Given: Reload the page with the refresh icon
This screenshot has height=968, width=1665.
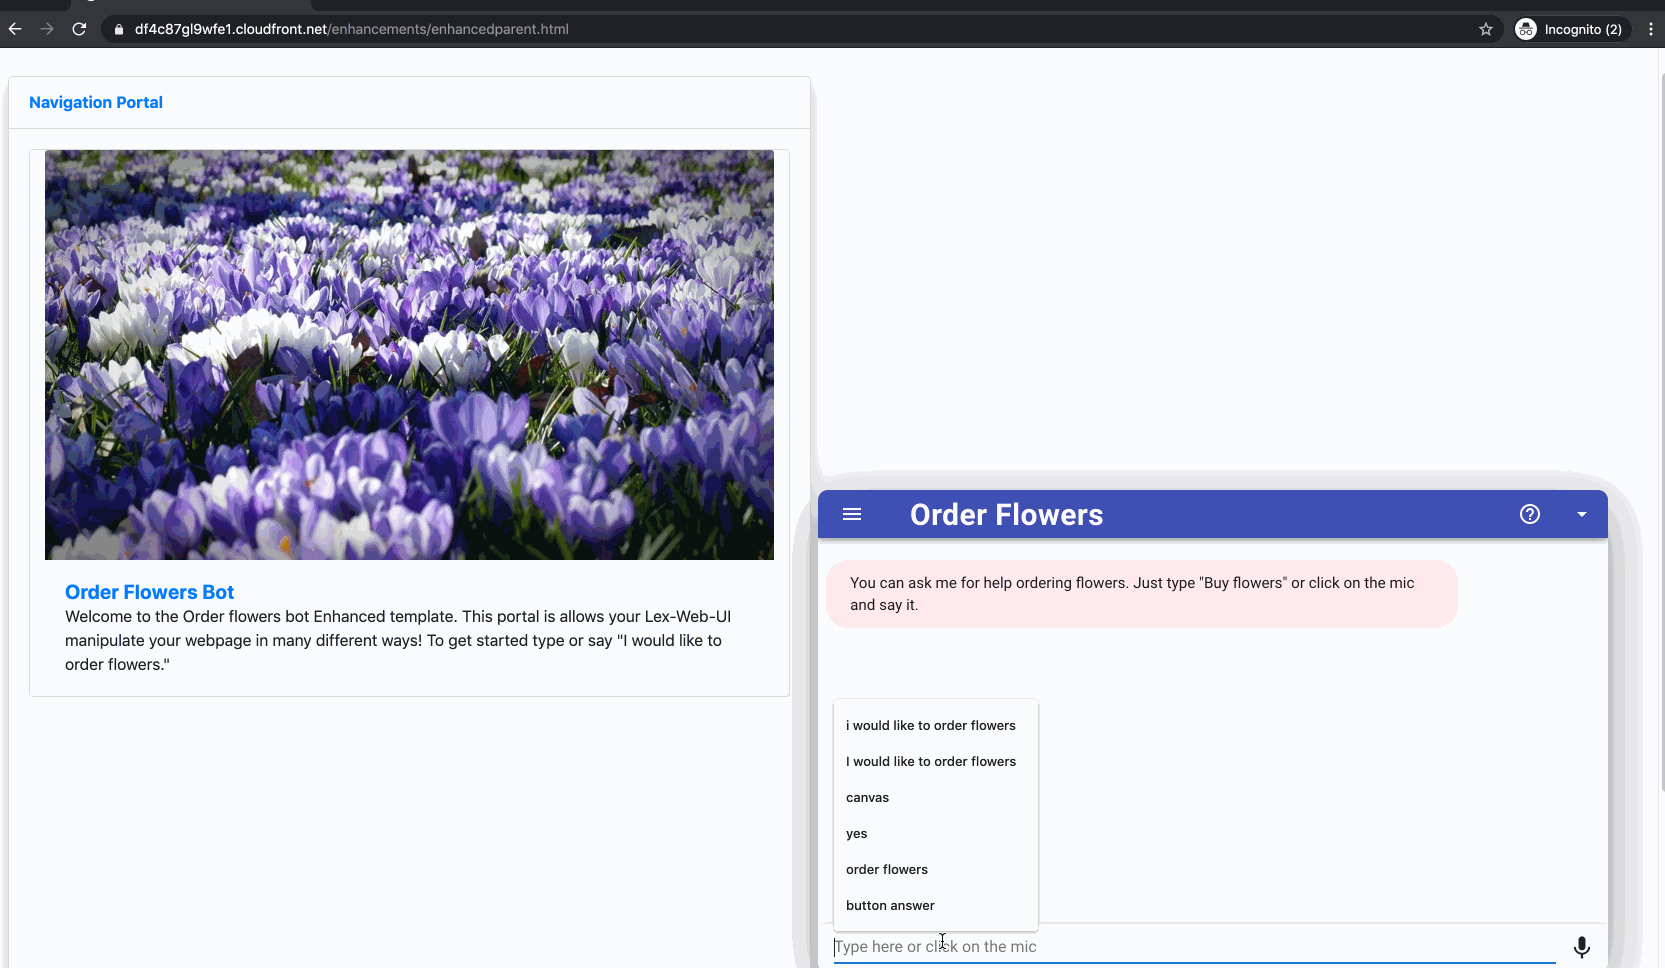Looking at the screenshot, I should coord(79,29).
